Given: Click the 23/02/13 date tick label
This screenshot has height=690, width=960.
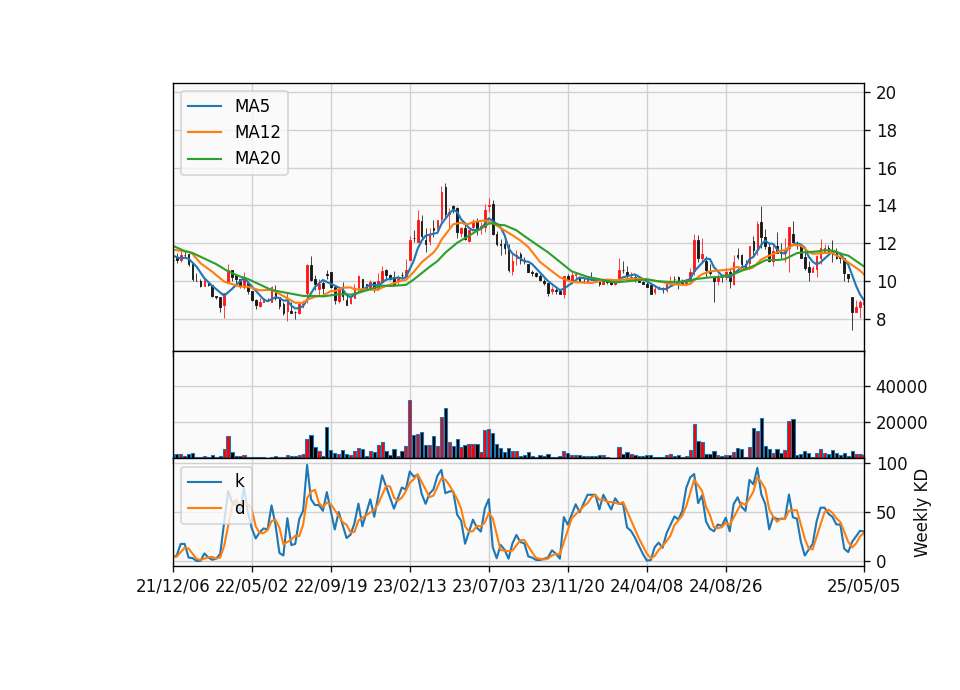Looking at the screenshot, I should pyautogui.click(x=410, y=586).
